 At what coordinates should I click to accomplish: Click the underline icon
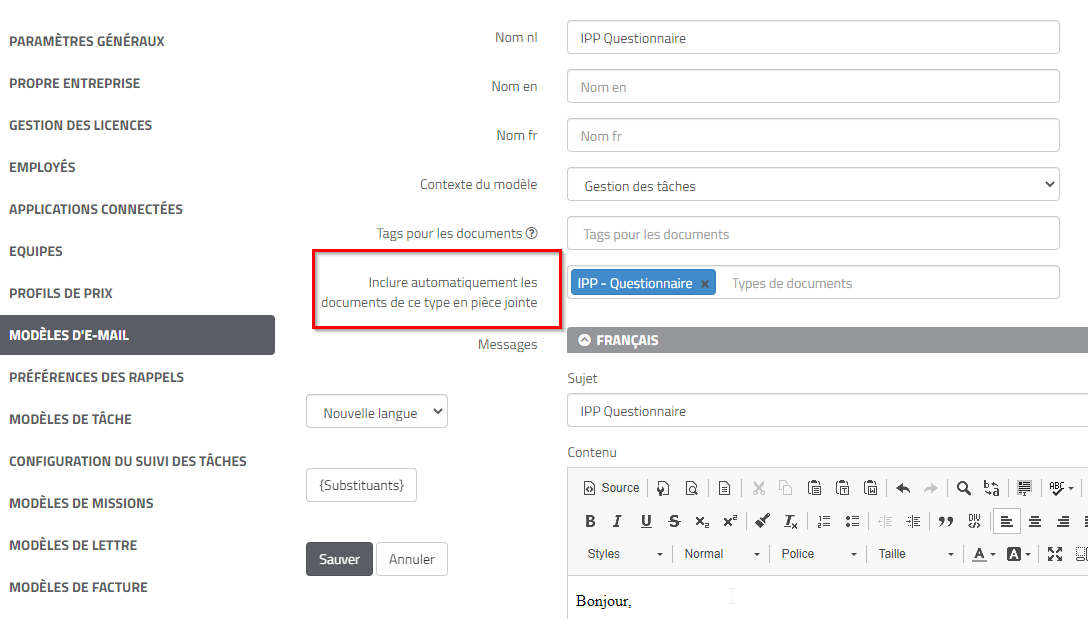(x=646, y=521)
